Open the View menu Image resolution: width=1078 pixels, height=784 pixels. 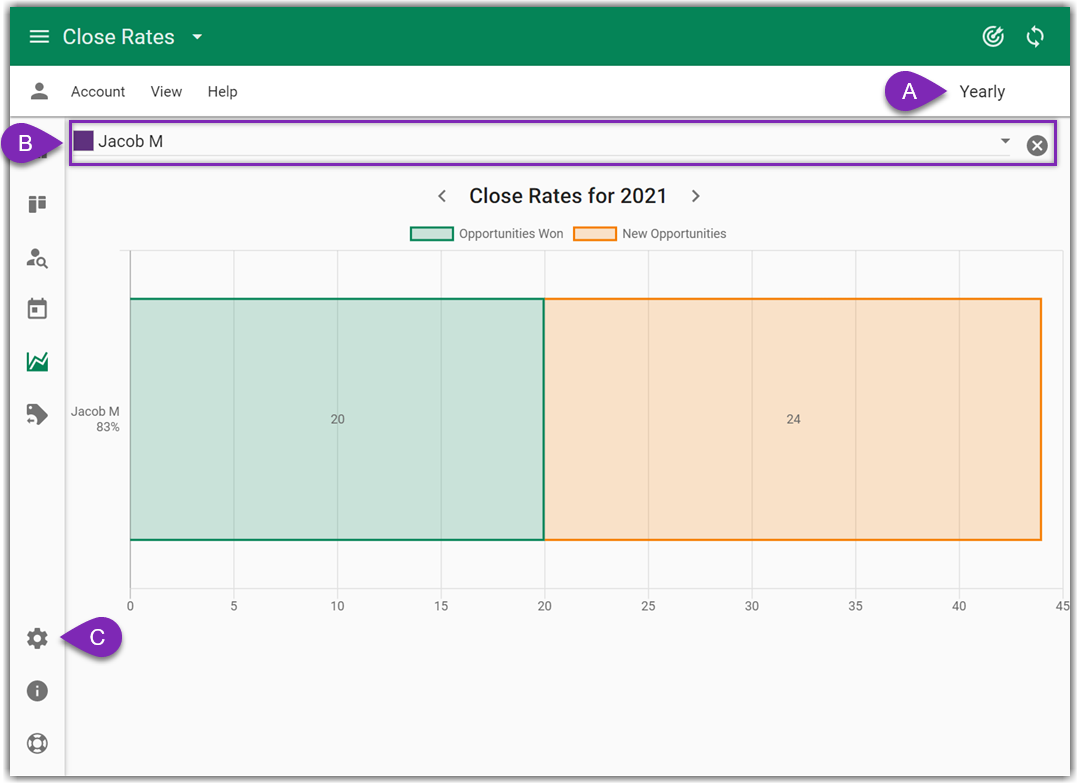pyautogui.click(x=166, y=91)
